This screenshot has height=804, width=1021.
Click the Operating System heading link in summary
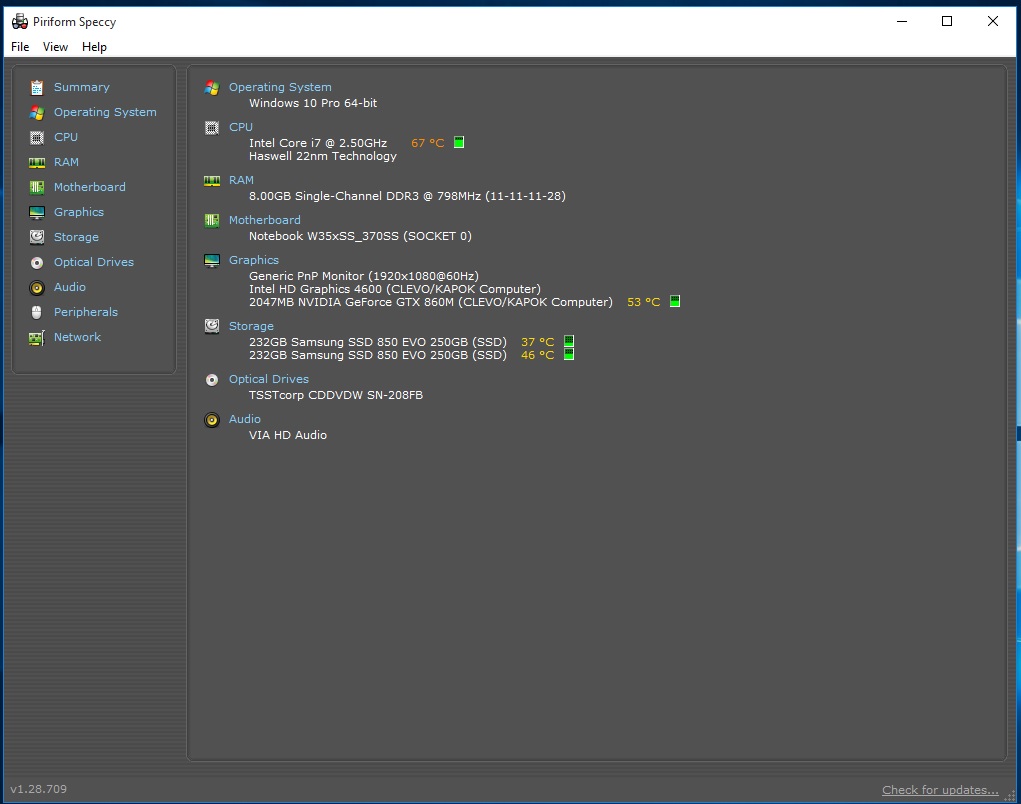click(280, 87)
